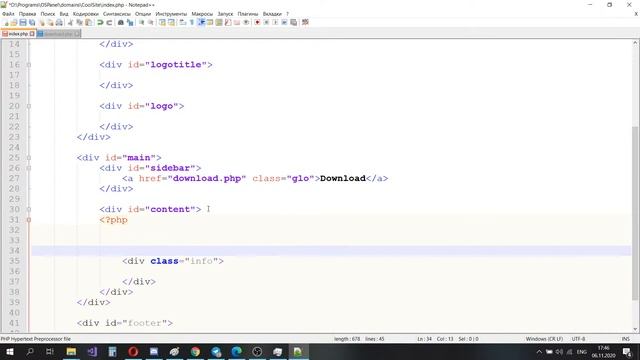Click the Cut scissors icon
Image resolution: width=640 pixels, height=360 pixels.
pos(70,22)
